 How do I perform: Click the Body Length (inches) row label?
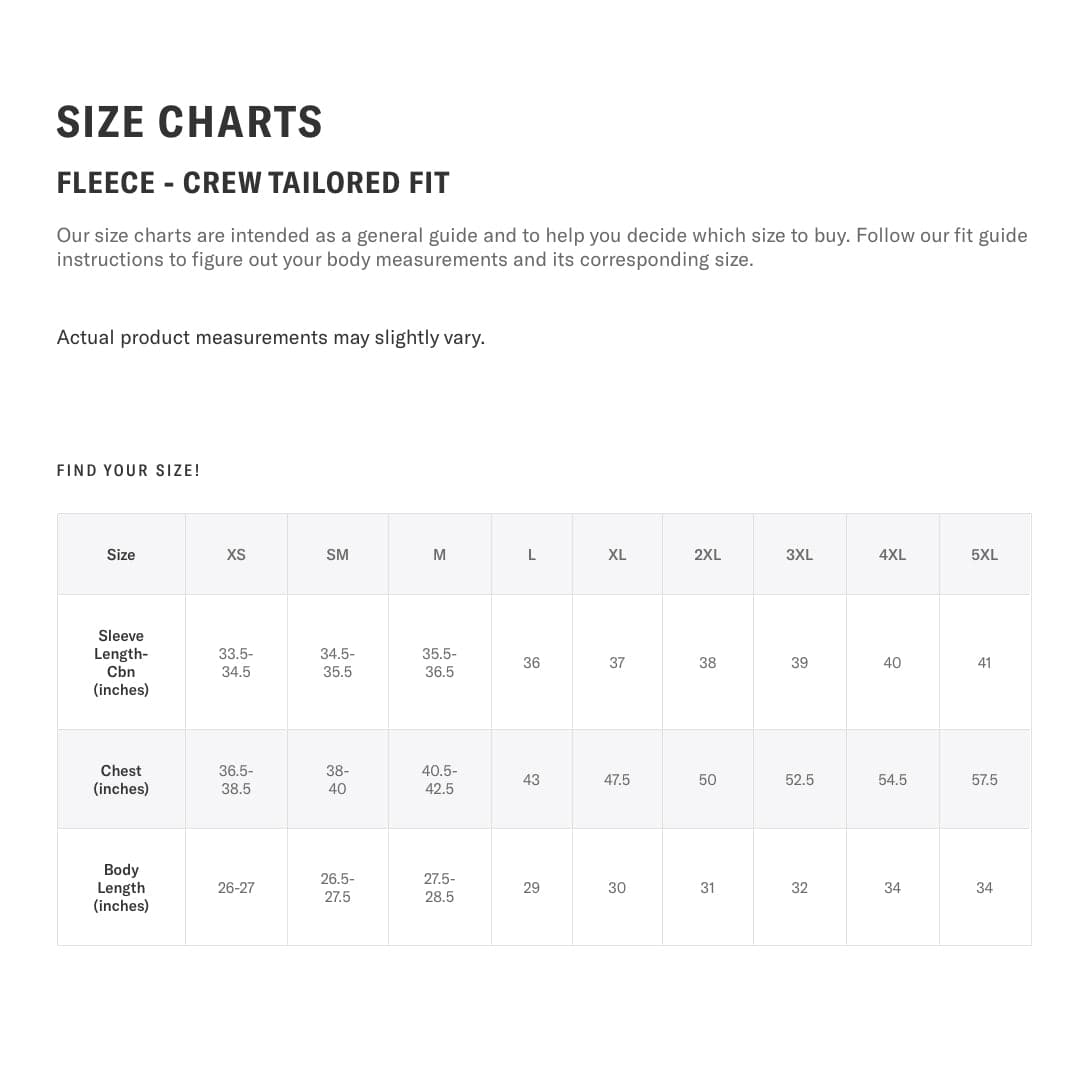tap(121, 887)
